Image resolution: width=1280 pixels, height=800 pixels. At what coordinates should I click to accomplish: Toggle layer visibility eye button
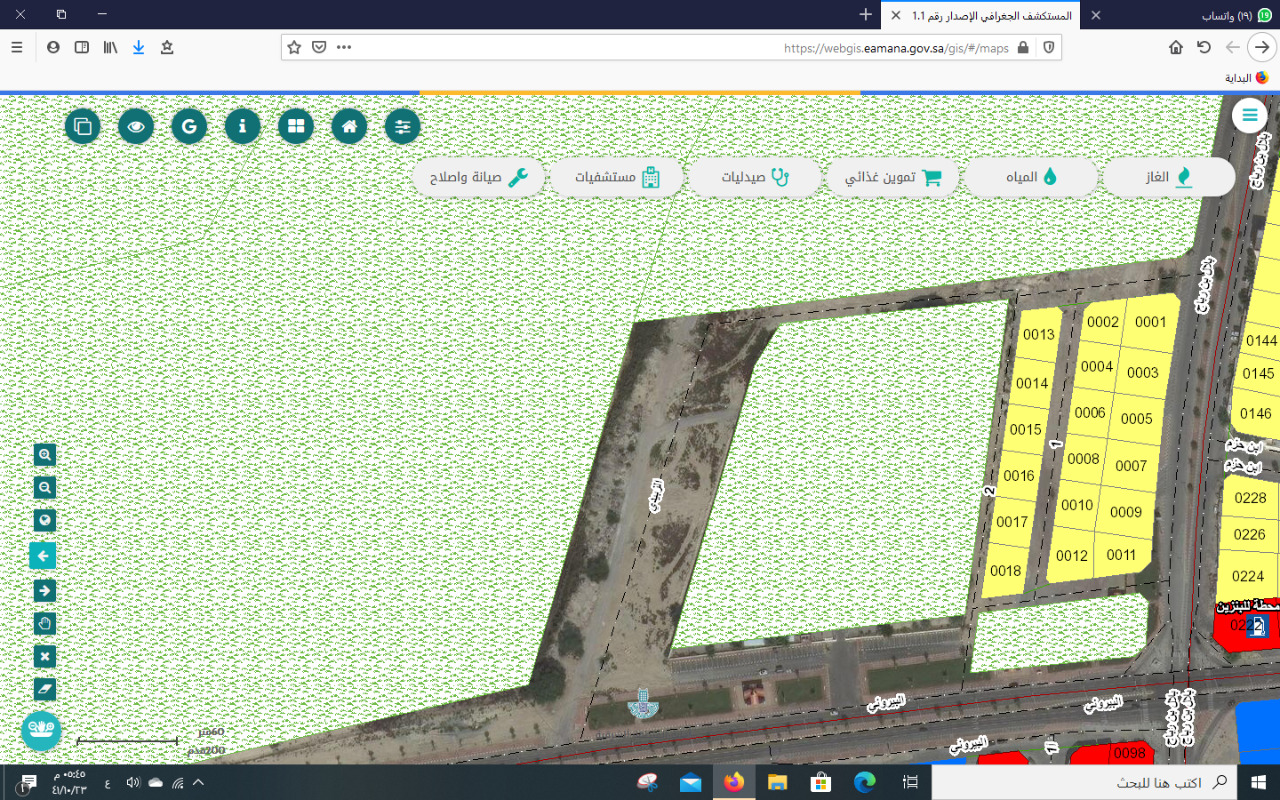[x=136, y=127]
